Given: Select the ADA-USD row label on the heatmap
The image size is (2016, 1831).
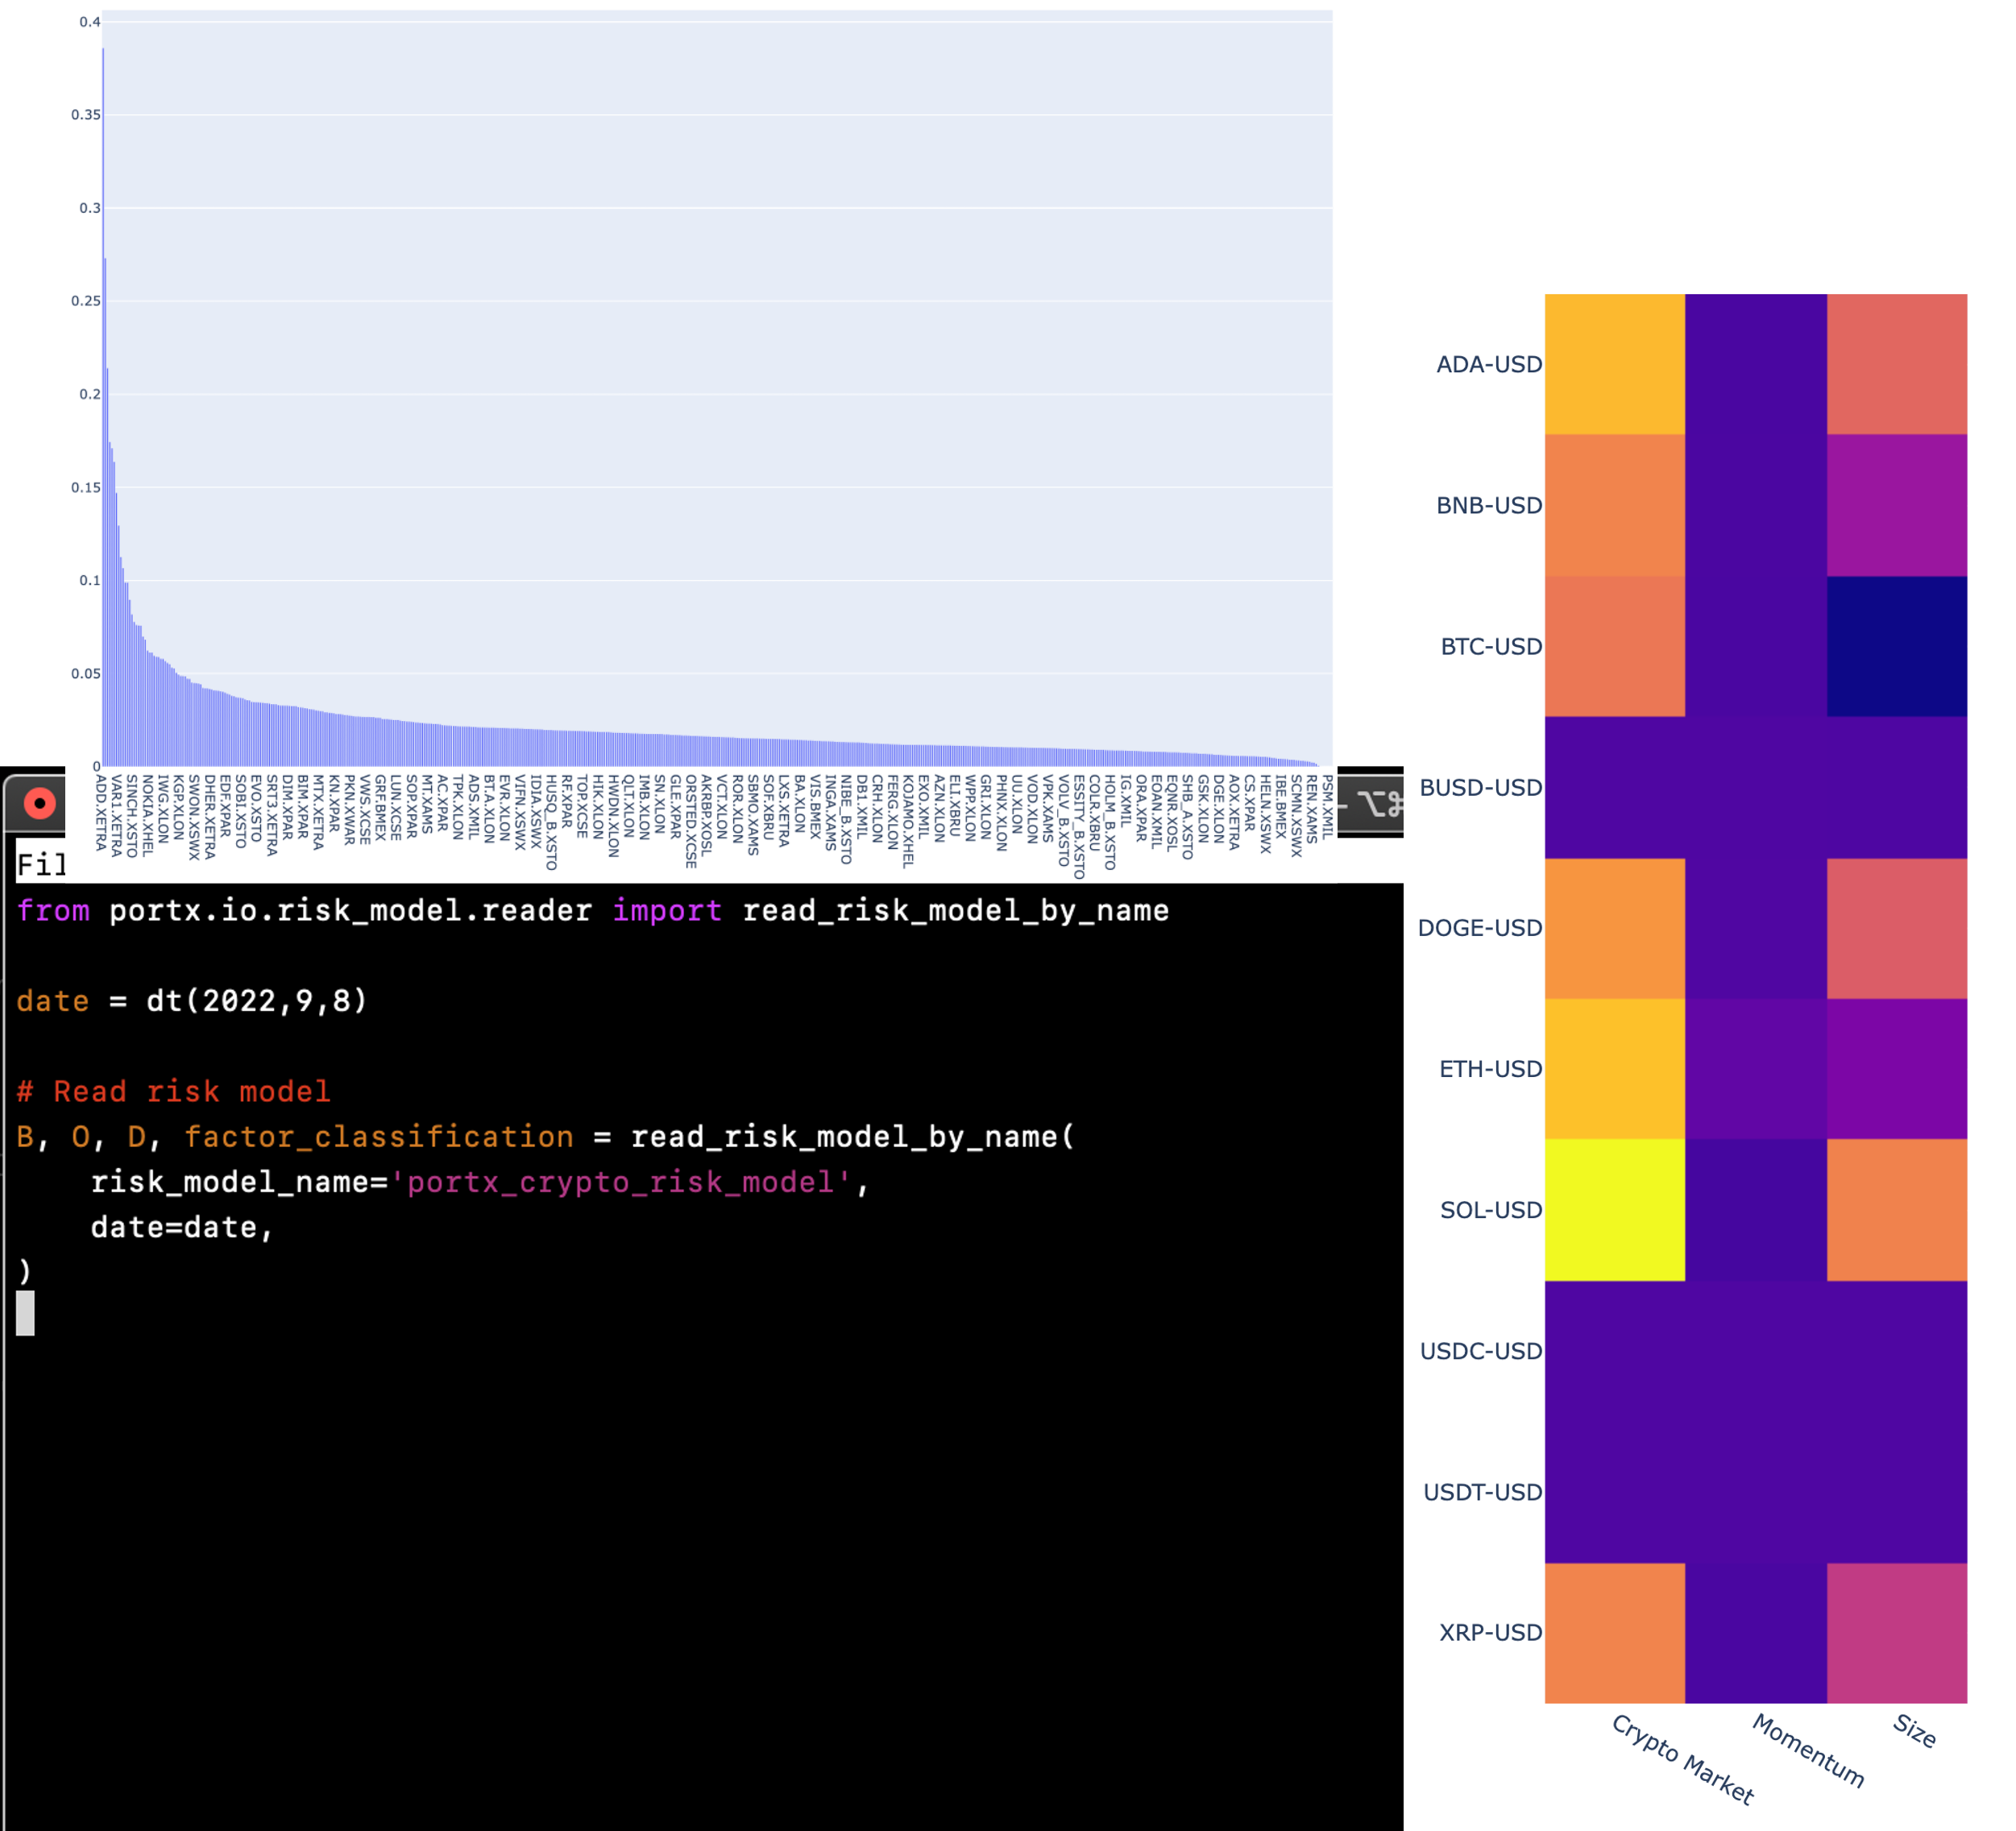Looking at the screenshot, I should pyautogui.click(x=1487, y=365).
